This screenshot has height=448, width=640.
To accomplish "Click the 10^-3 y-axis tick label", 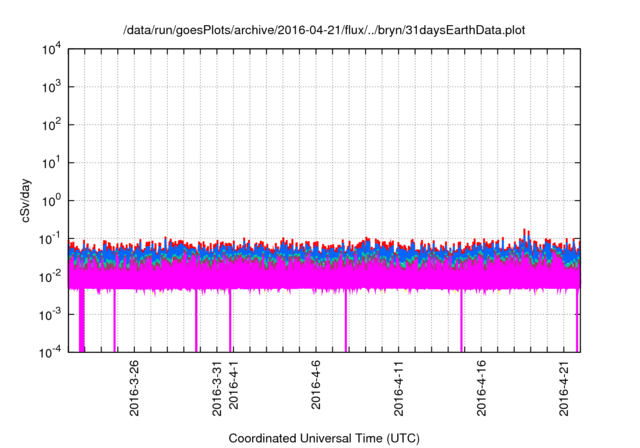I will click(50, 314).
